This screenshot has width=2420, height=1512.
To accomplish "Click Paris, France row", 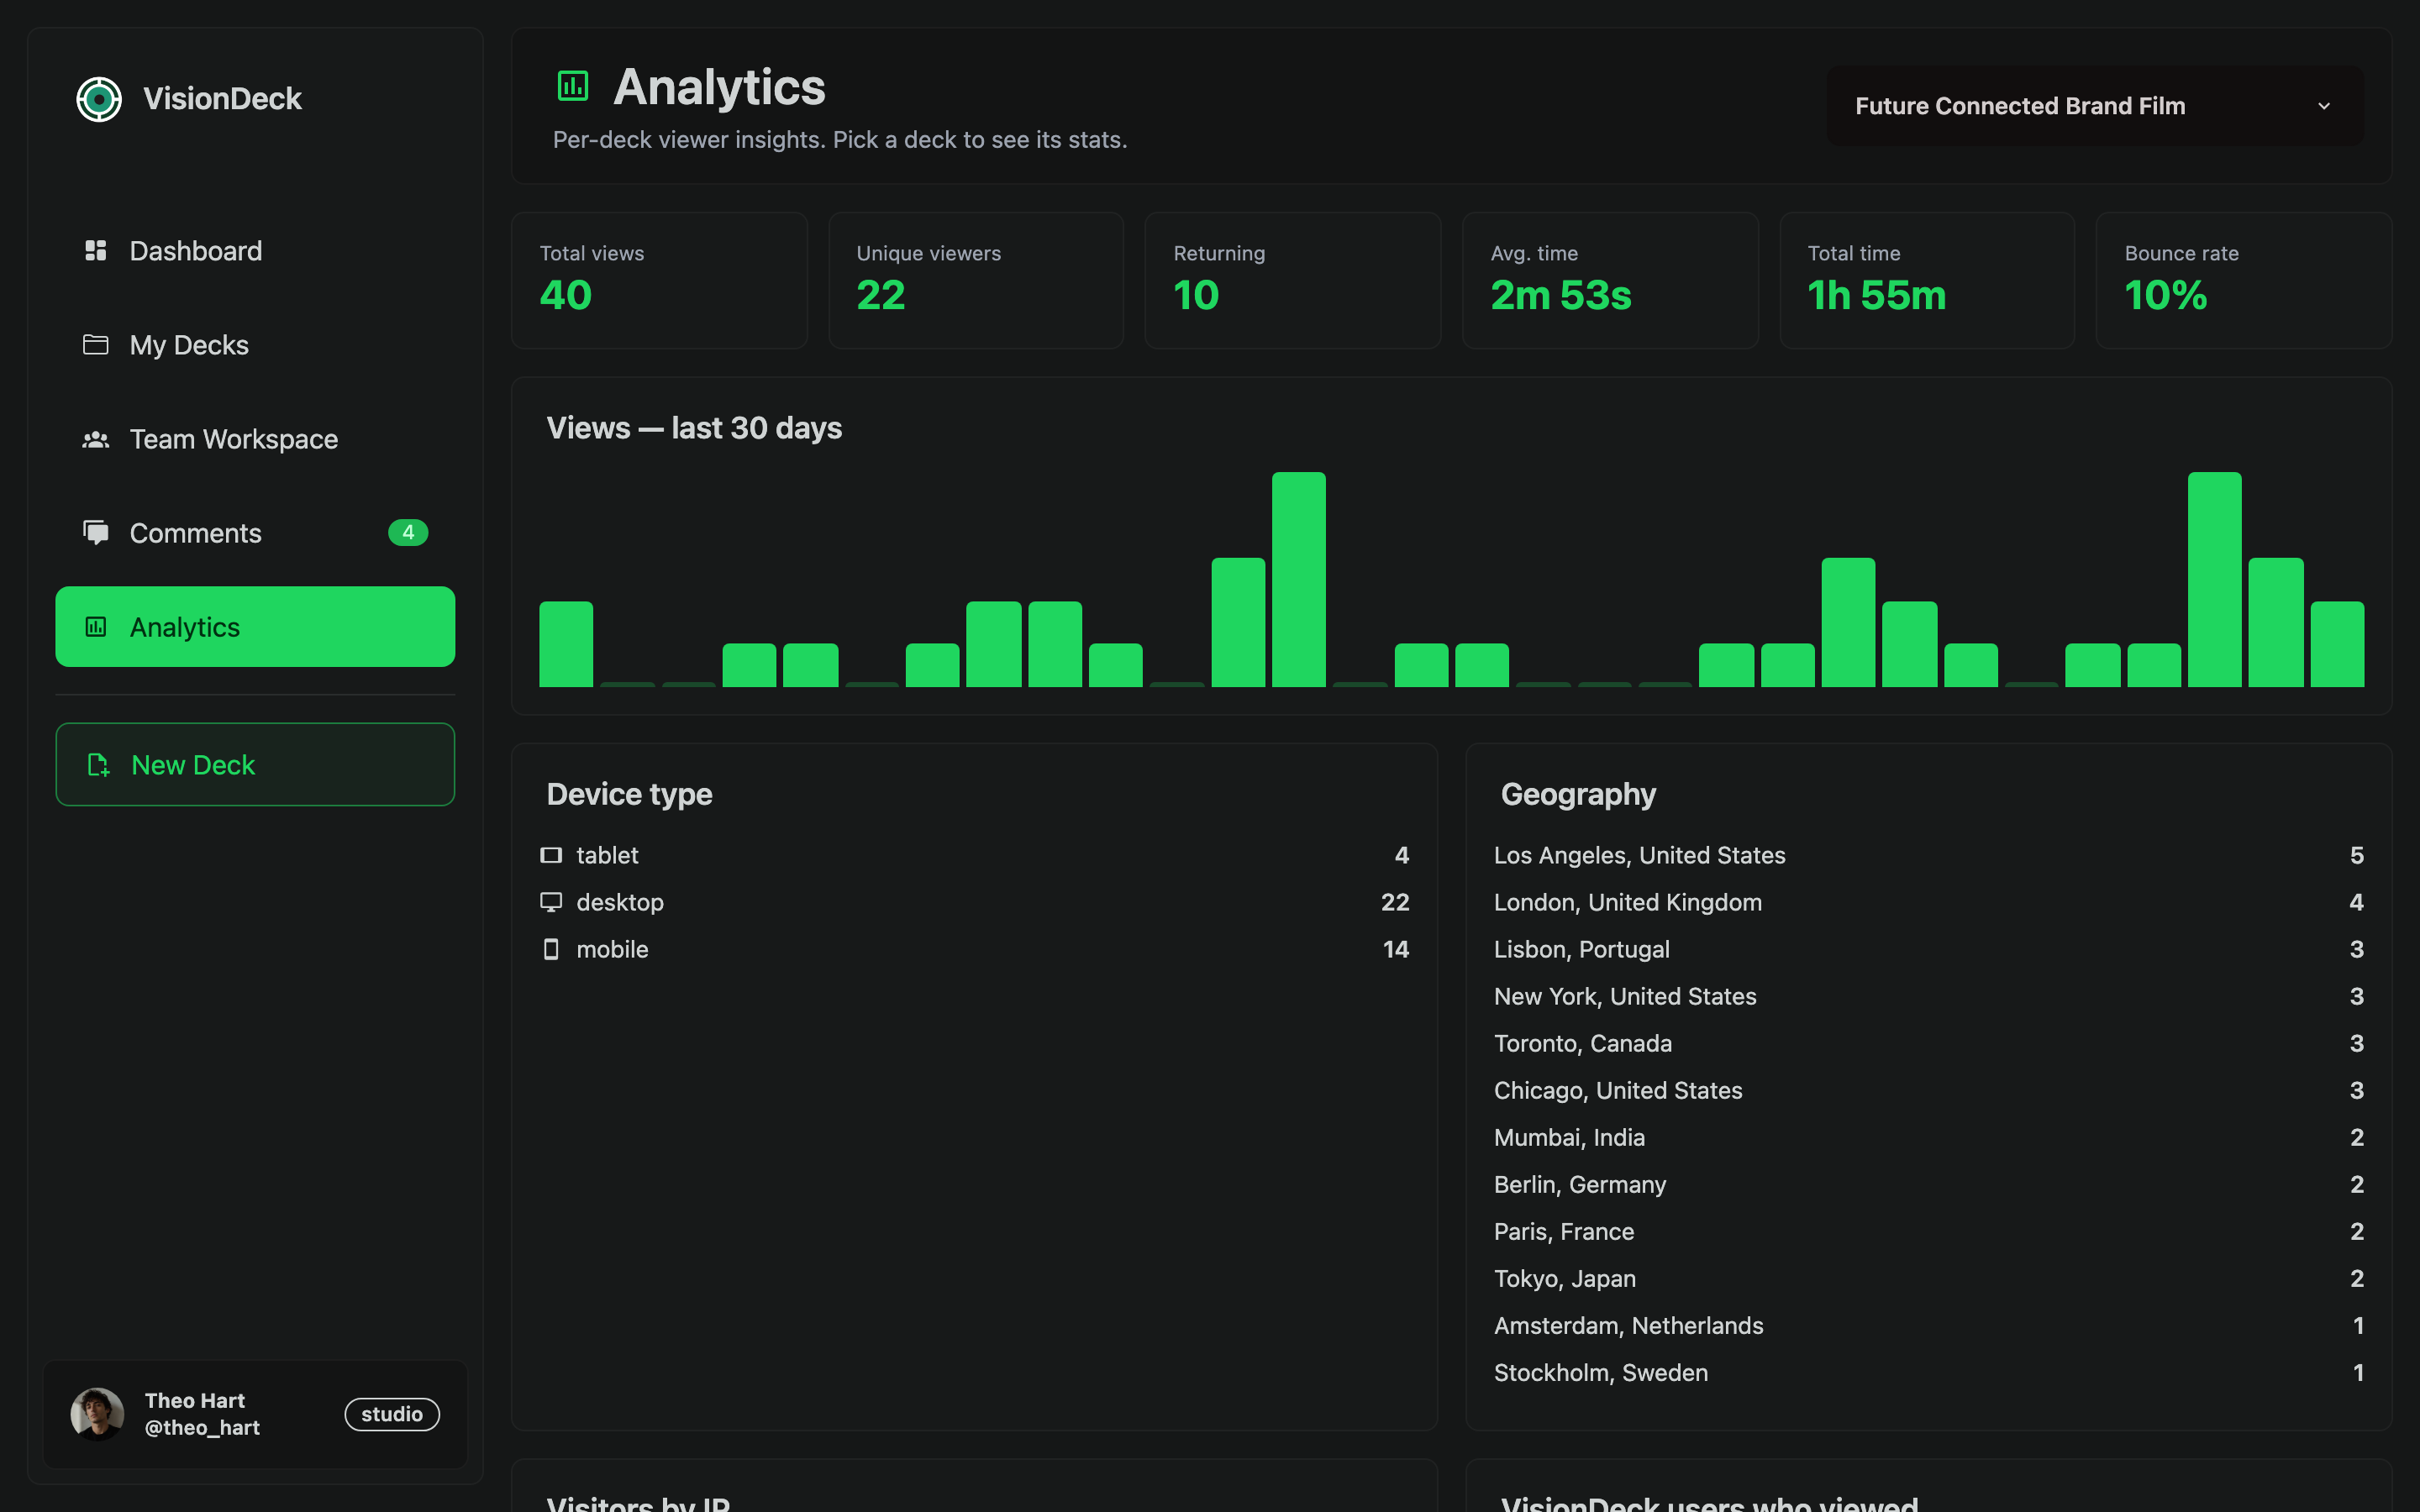I will click(x=1928, y=1231).
